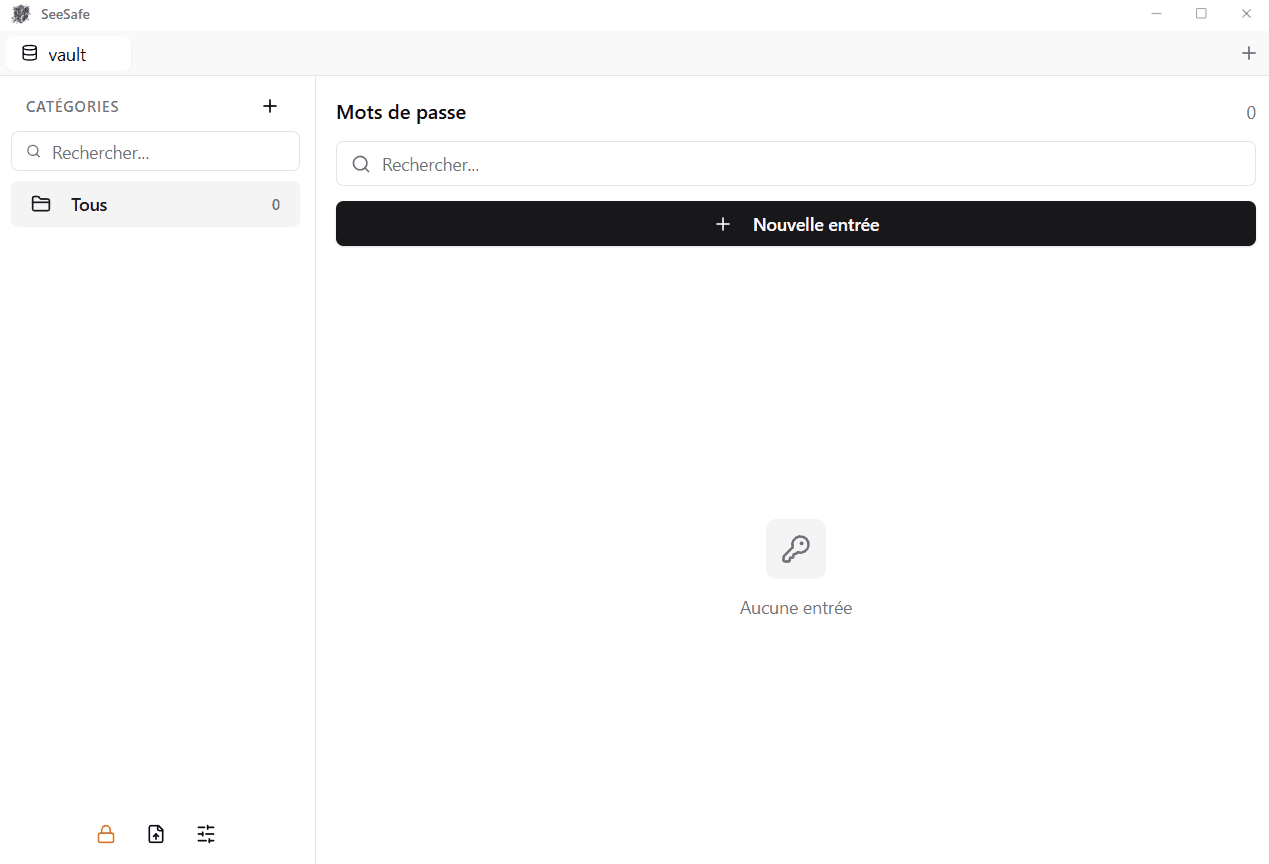This screenshot has height=864, width=1269.
Task: Click the database icon on the vault tab
Action: click(30, 54)
